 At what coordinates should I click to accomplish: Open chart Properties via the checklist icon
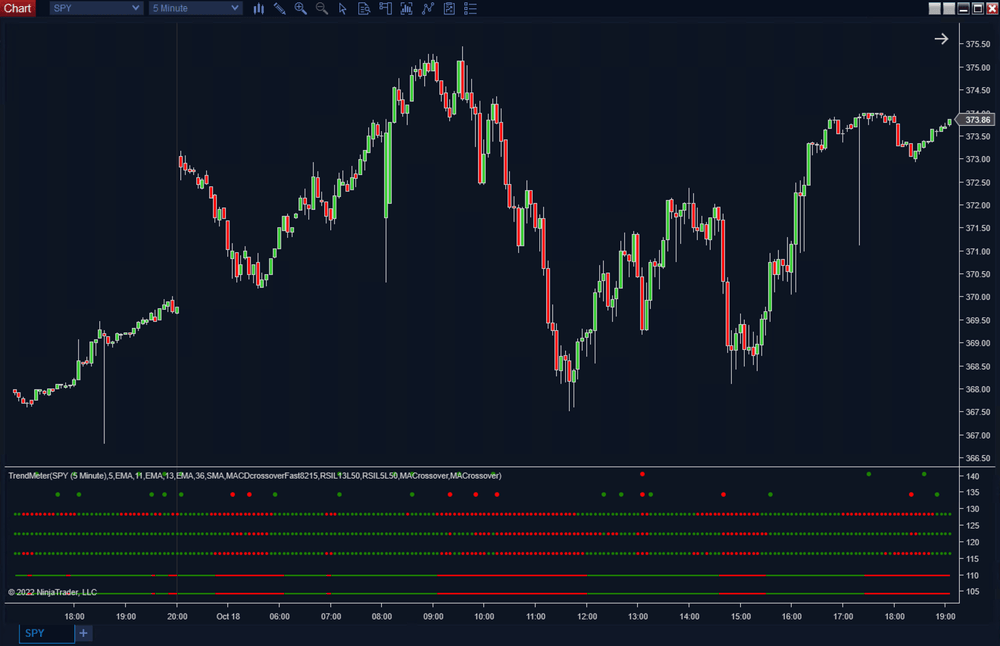pos(470,8)
